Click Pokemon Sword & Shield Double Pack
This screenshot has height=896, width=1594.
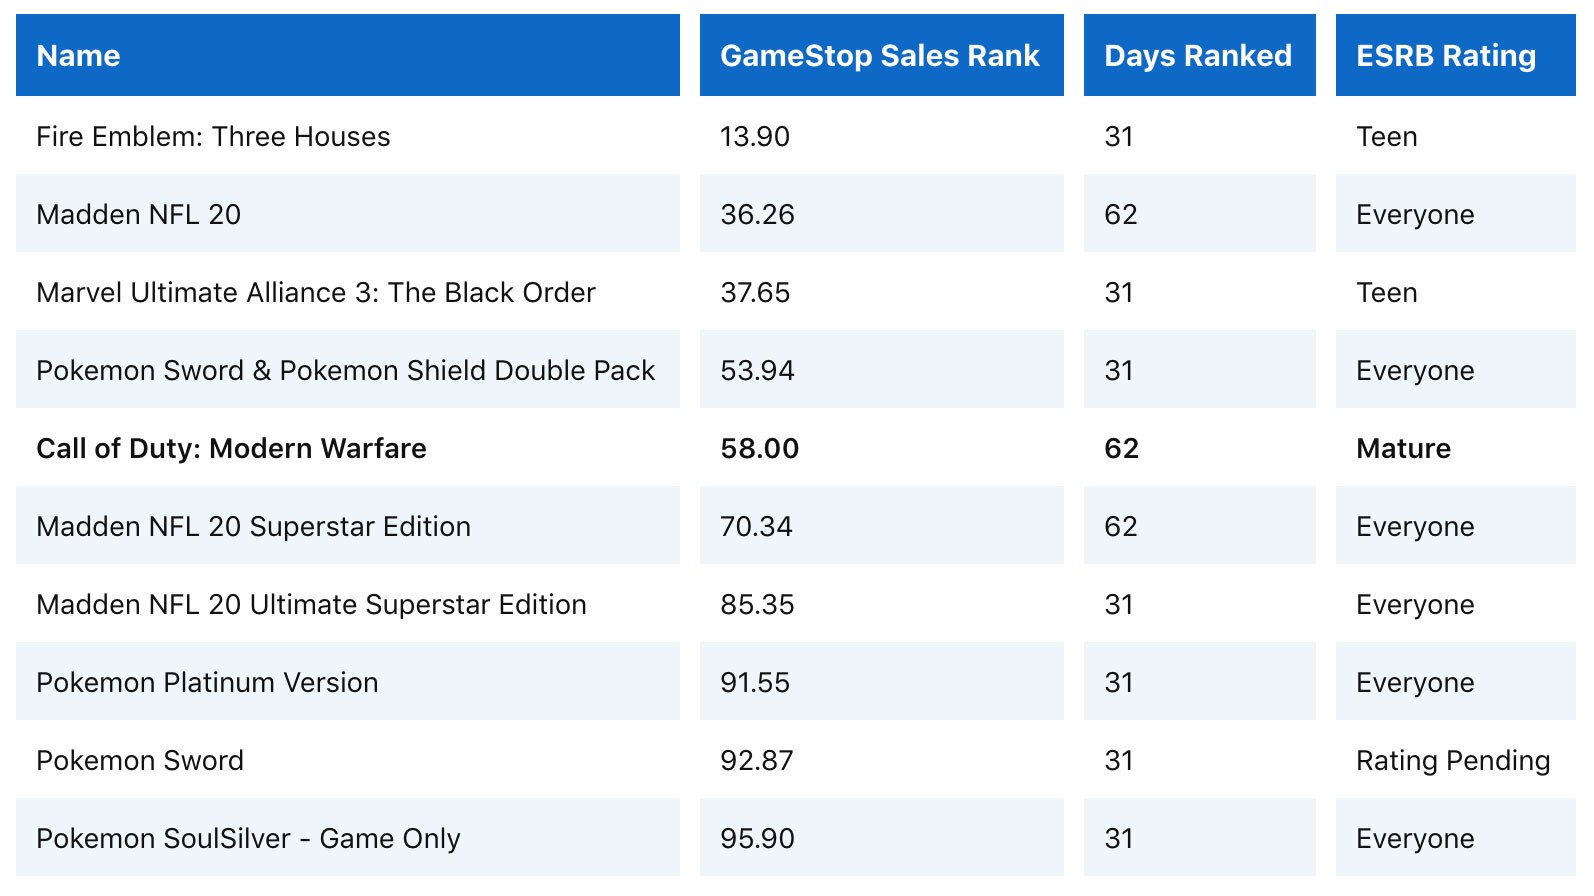(345, 371)
